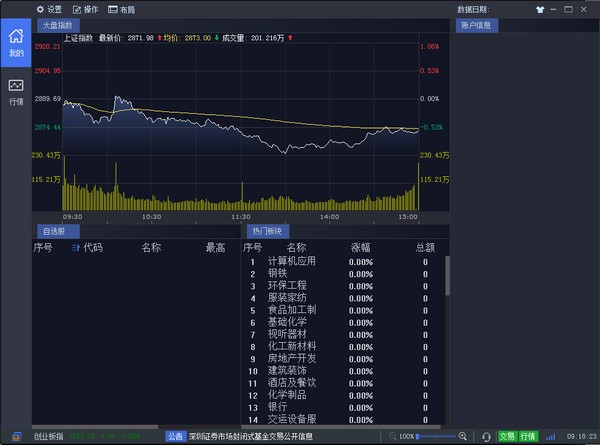Open the 账户信息 account info tab

point(474,24)
